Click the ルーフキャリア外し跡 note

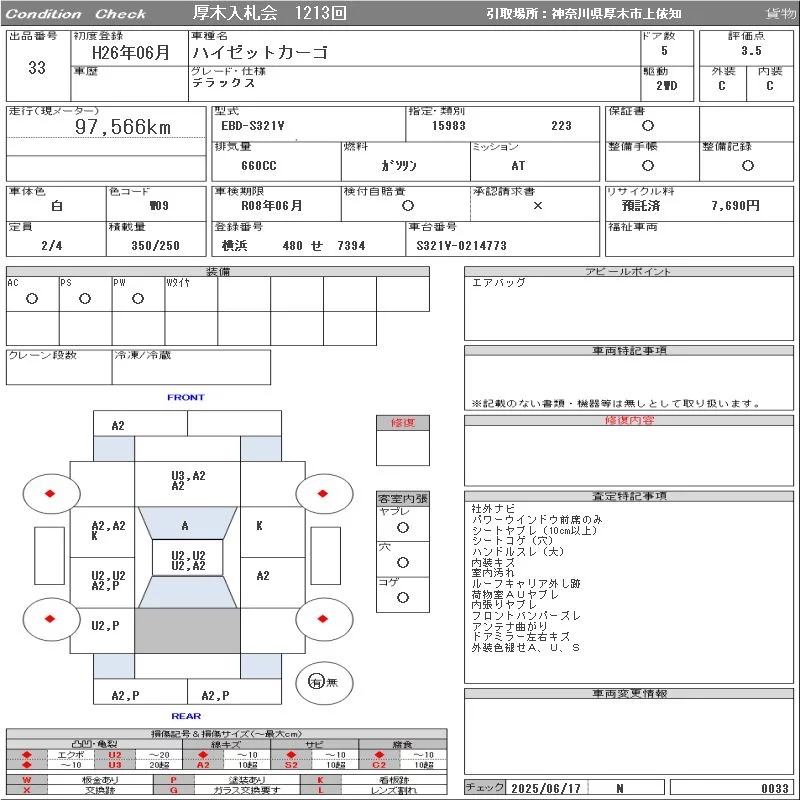[x=526, y=583]
